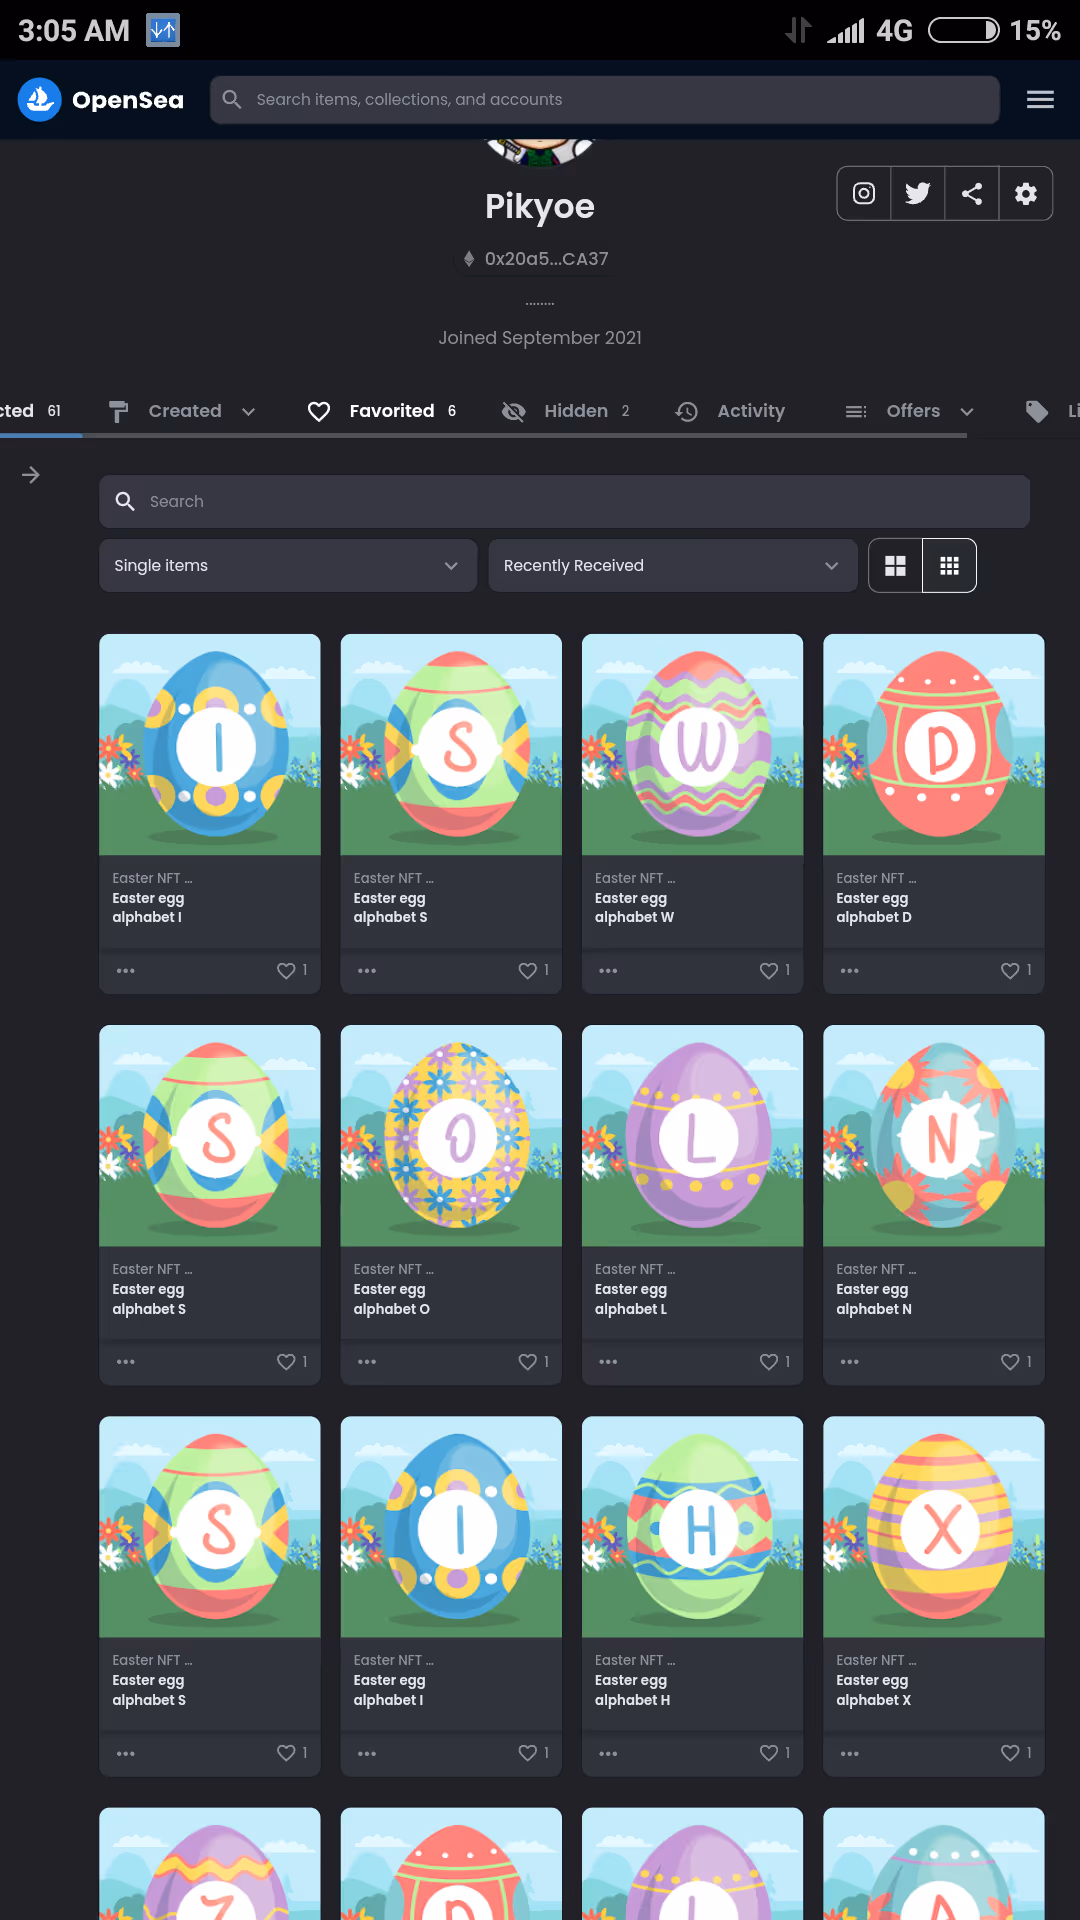This screenshot has width=1080, height=1920.
Task: Switch to the Favorited tab
Action: (382, 411)
